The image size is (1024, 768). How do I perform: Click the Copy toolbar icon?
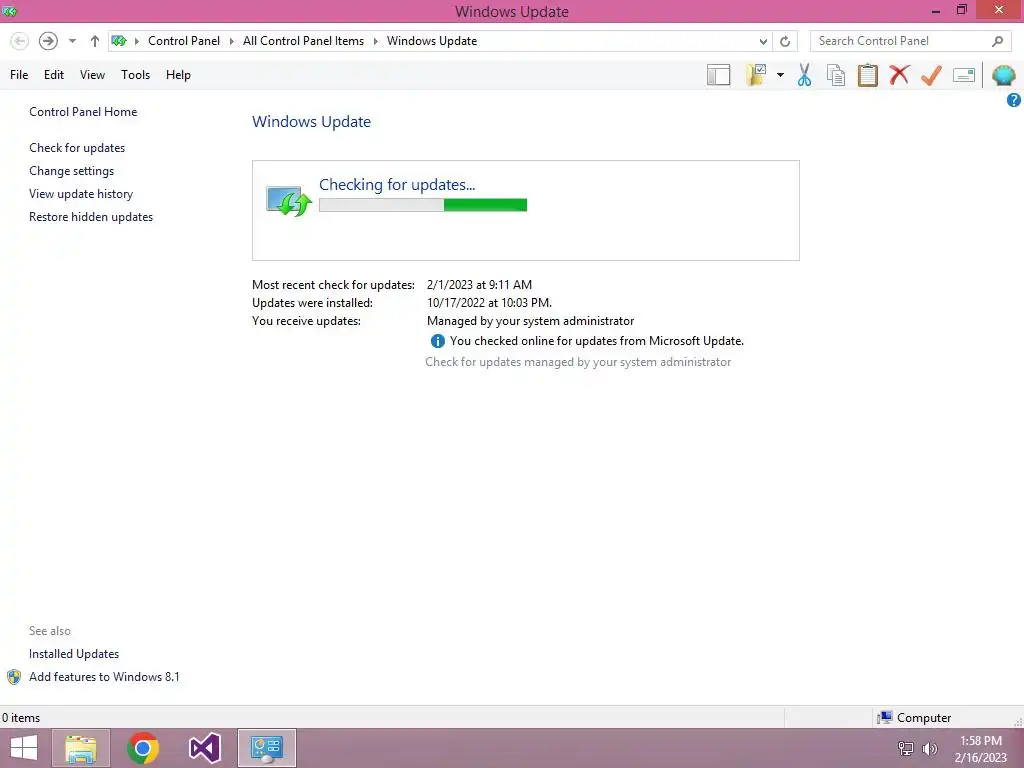(x=836, y=75)
